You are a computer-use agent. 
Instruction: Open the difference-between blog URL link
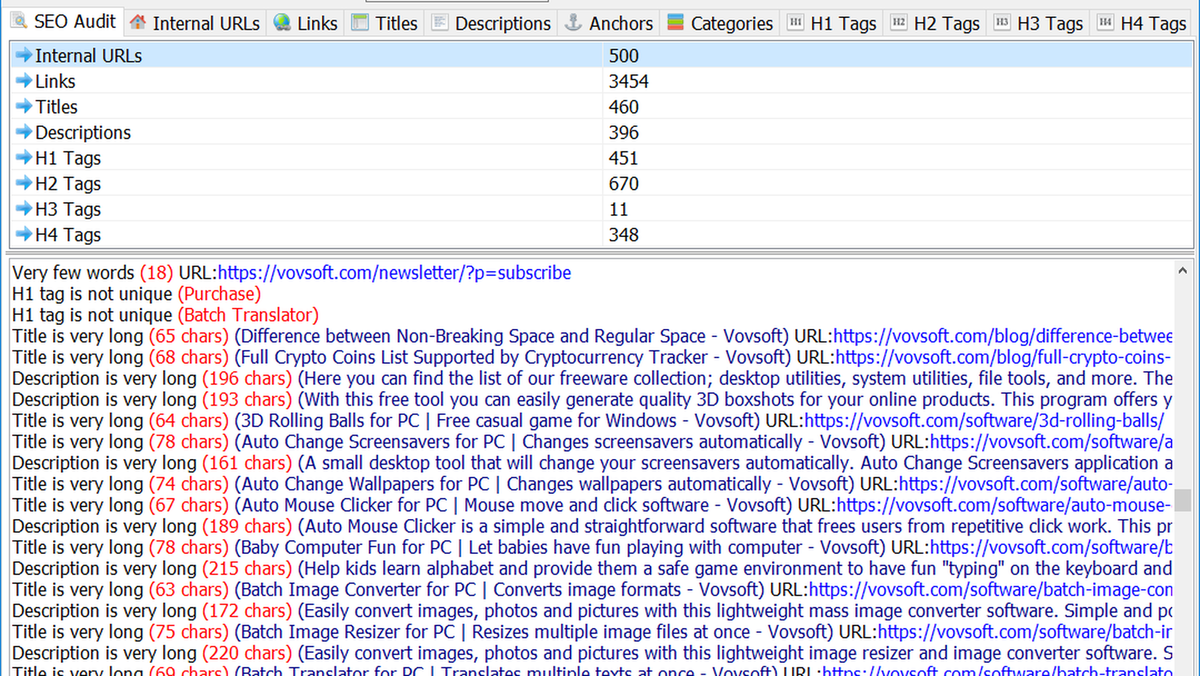coord(1003,336)
